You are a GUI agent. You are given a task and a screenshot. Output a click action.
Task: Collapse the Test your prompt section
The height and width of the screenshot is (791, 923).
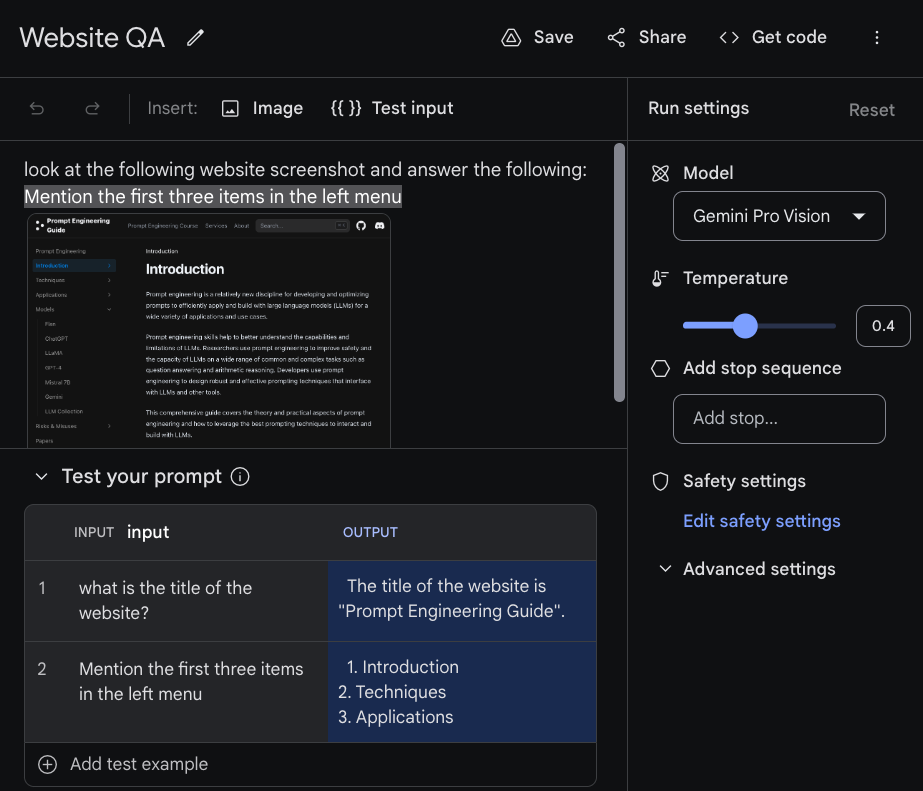tap(41, 477)
